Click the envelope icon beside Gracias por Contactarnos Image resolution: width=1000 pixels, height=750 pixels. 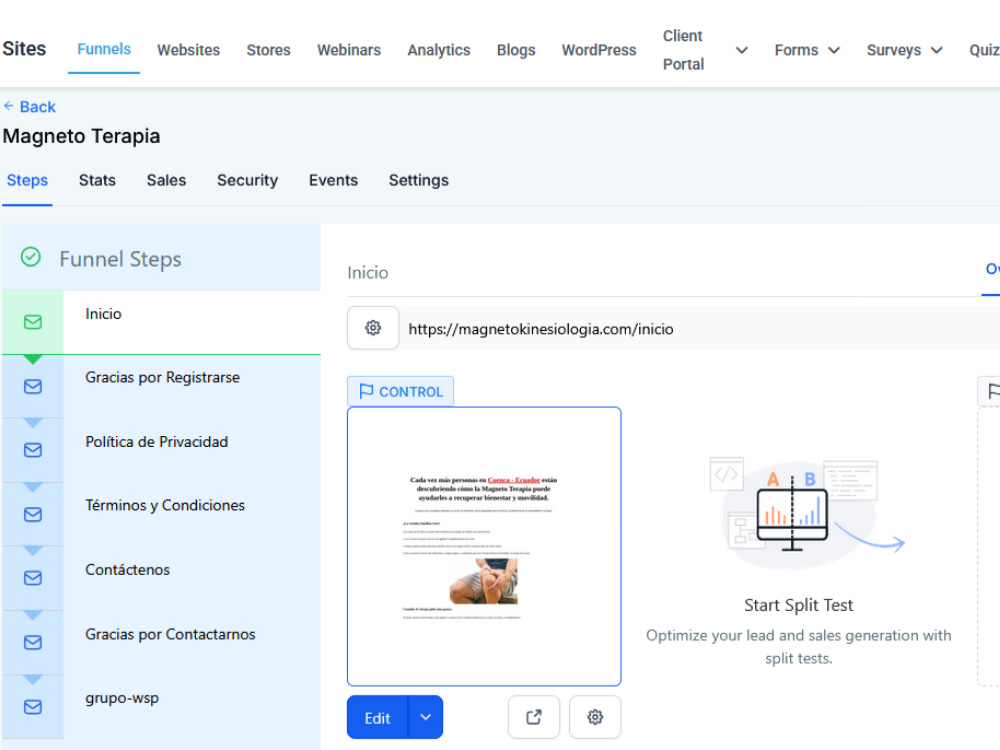click(x=33, y=642)
